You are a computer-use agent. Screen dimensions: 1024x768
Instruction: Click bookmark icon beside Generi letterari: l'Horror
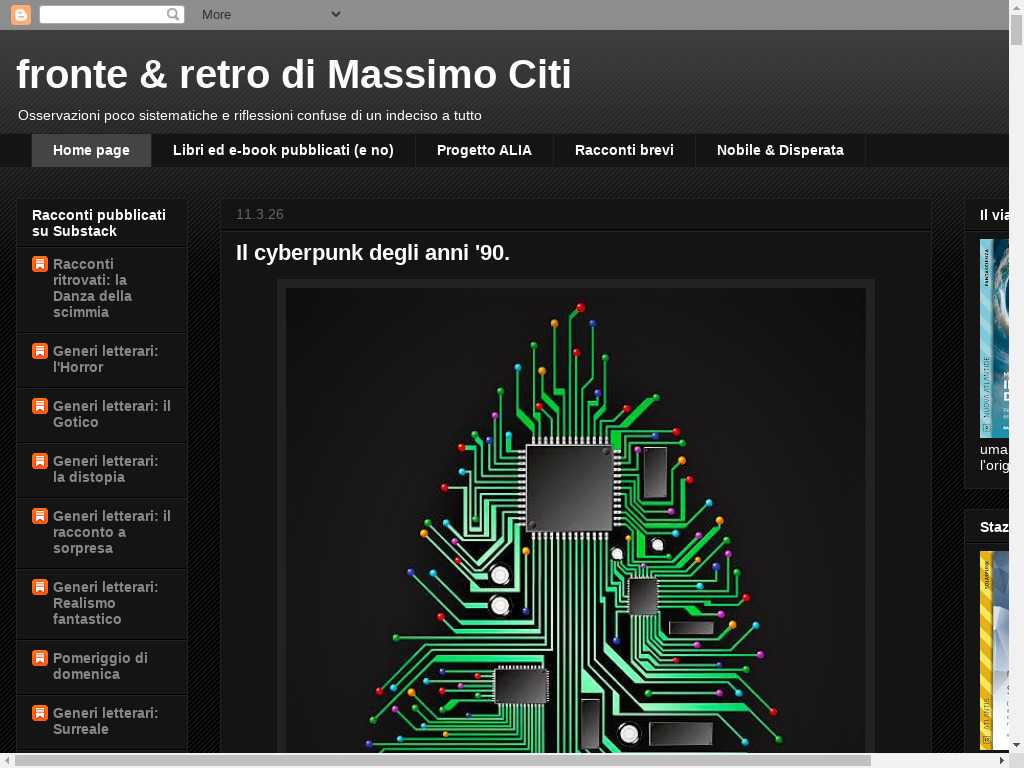click(x=40, y=351)
